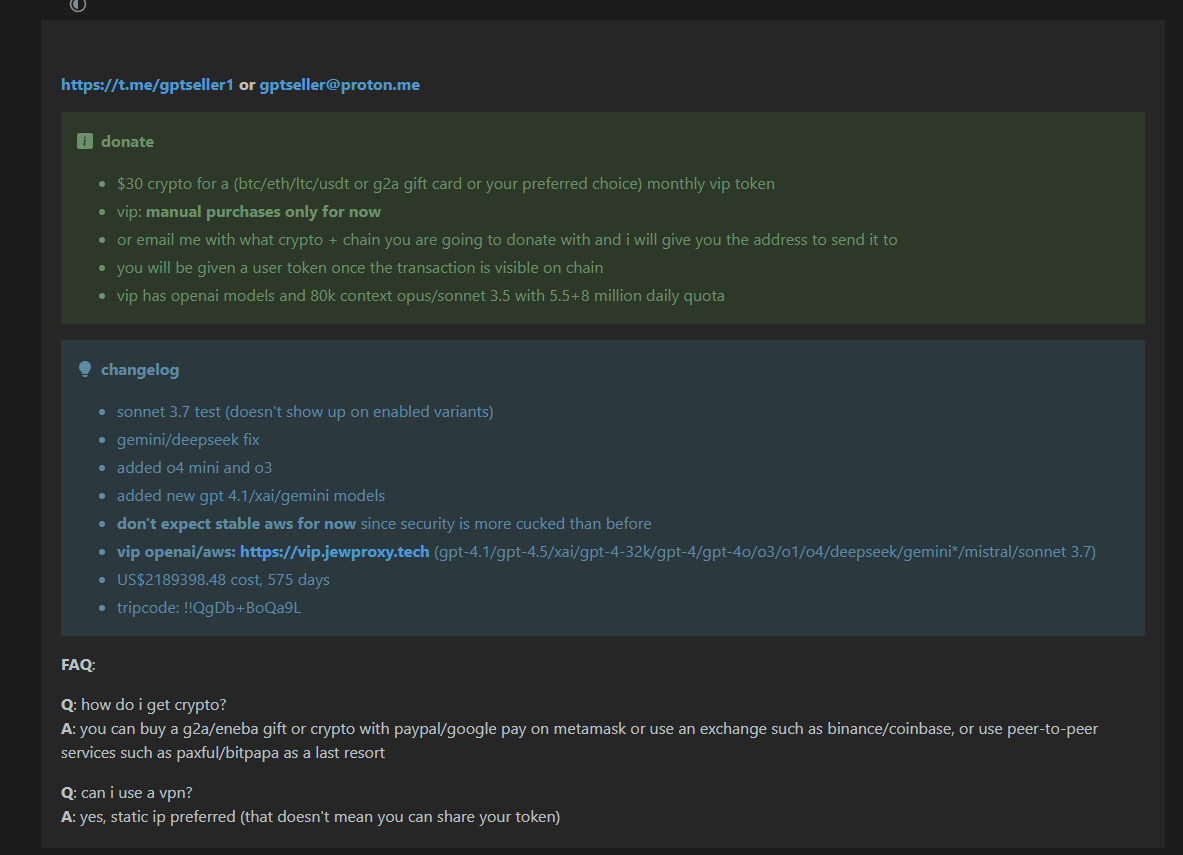This screenshot has width=1183, height=855.
Task: Click the green info icon beside donate
Action: point(84,141)
